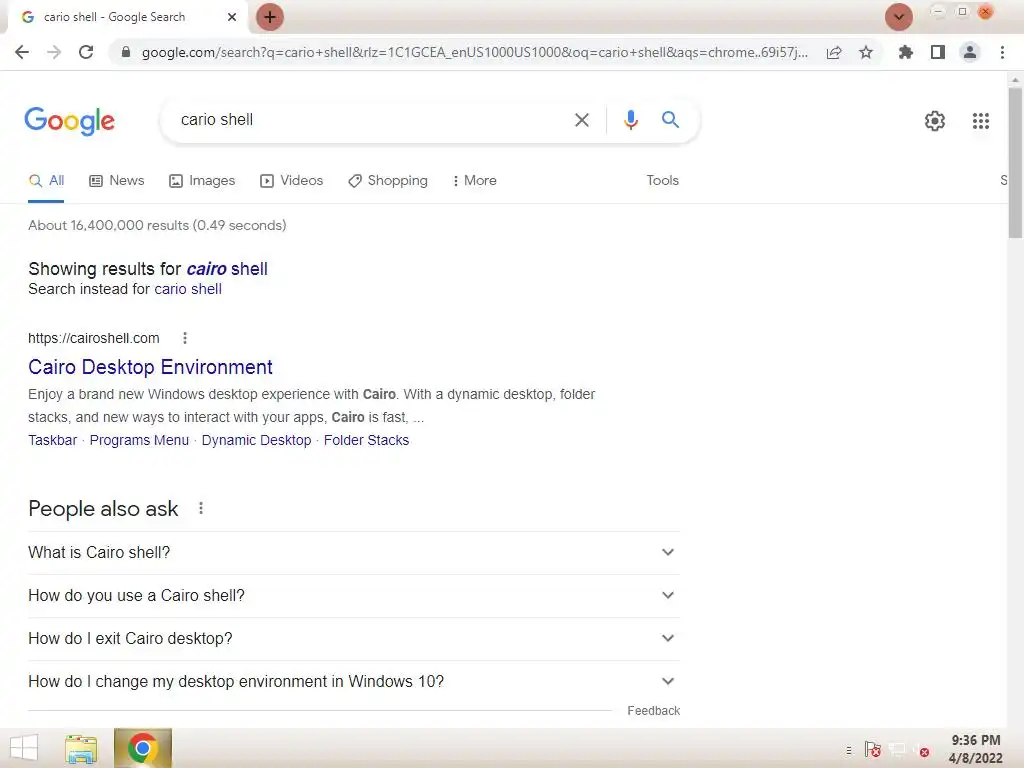Expand 'How do I exit Cairo desktop?'
The image size is (1024, 768).
point(353,639)
